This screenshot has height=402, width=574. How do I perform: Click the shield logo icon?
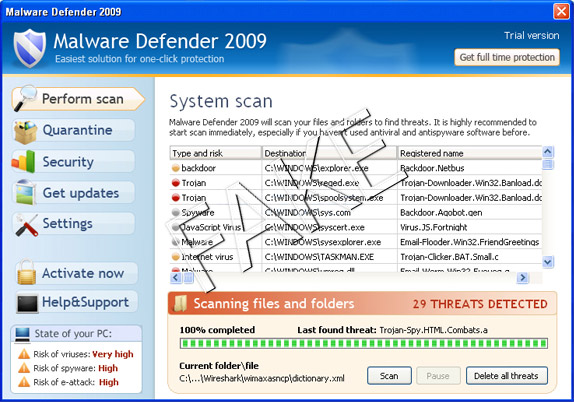(x=30, y=48)
